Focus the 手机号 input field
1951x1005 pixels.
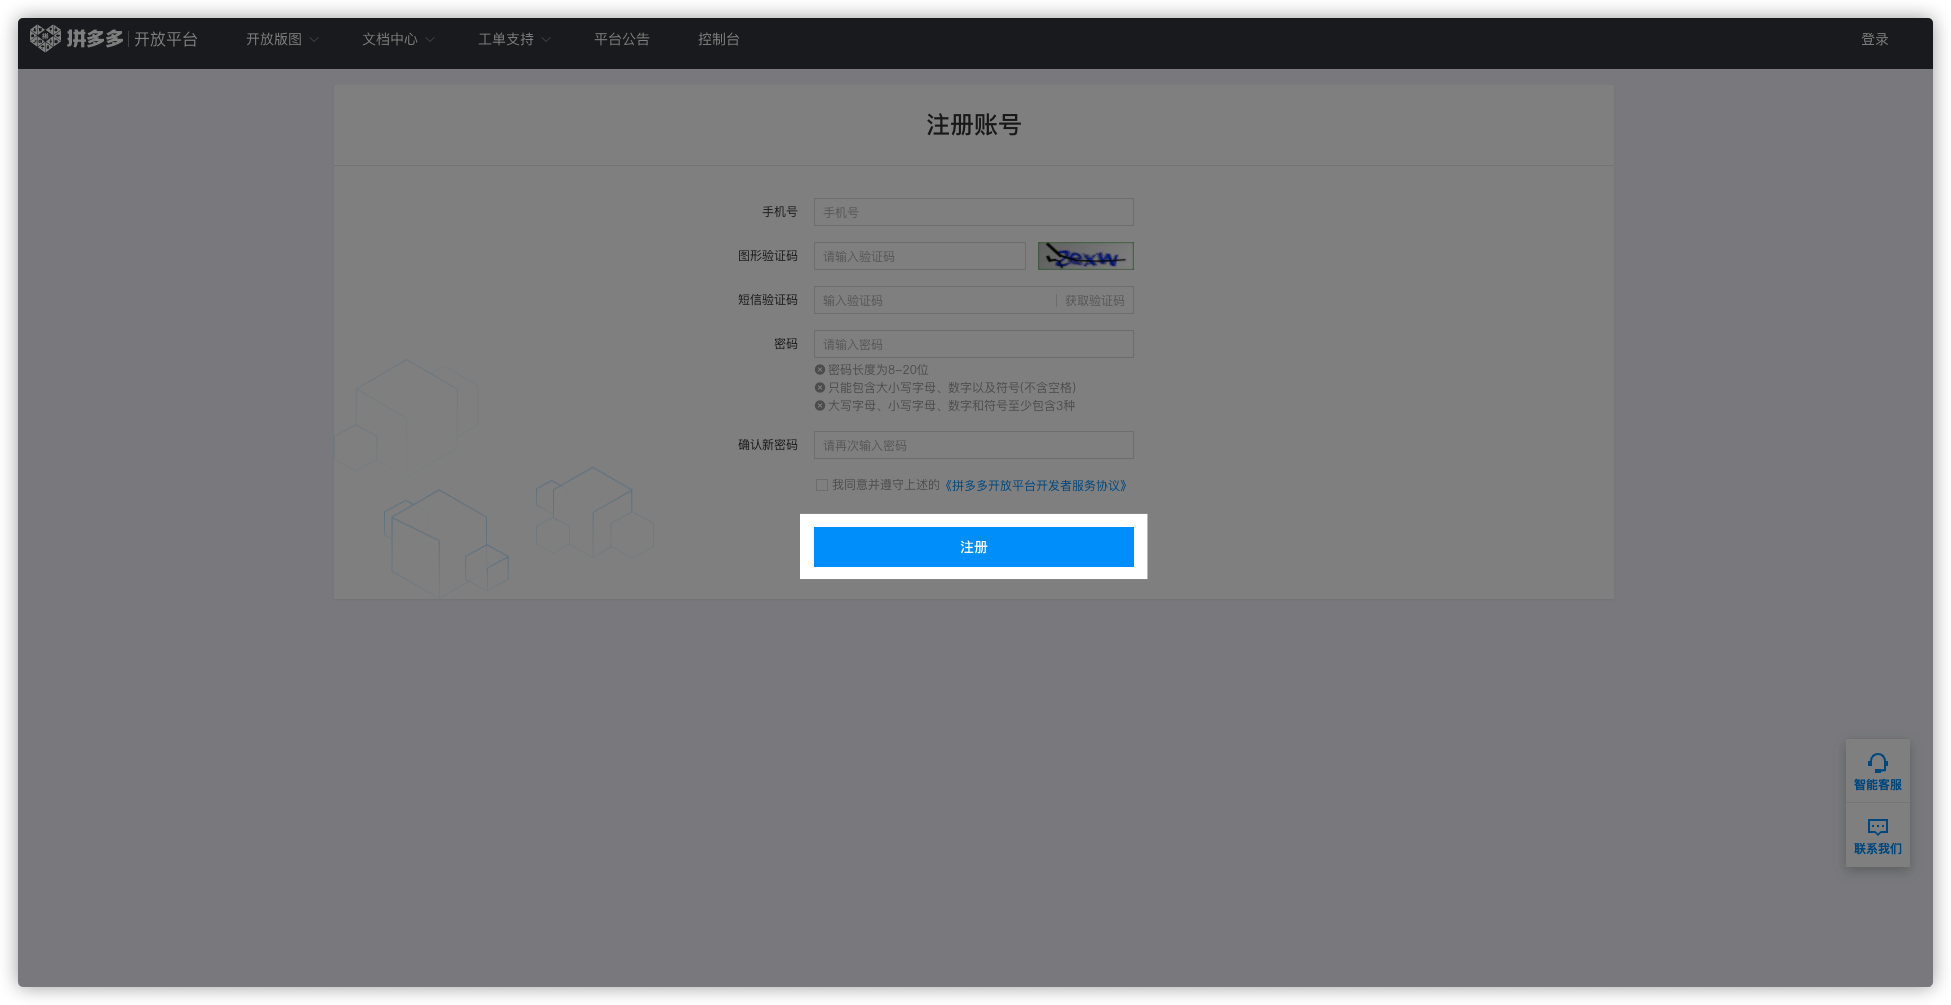pyautogui.click(x=973, y=212)
